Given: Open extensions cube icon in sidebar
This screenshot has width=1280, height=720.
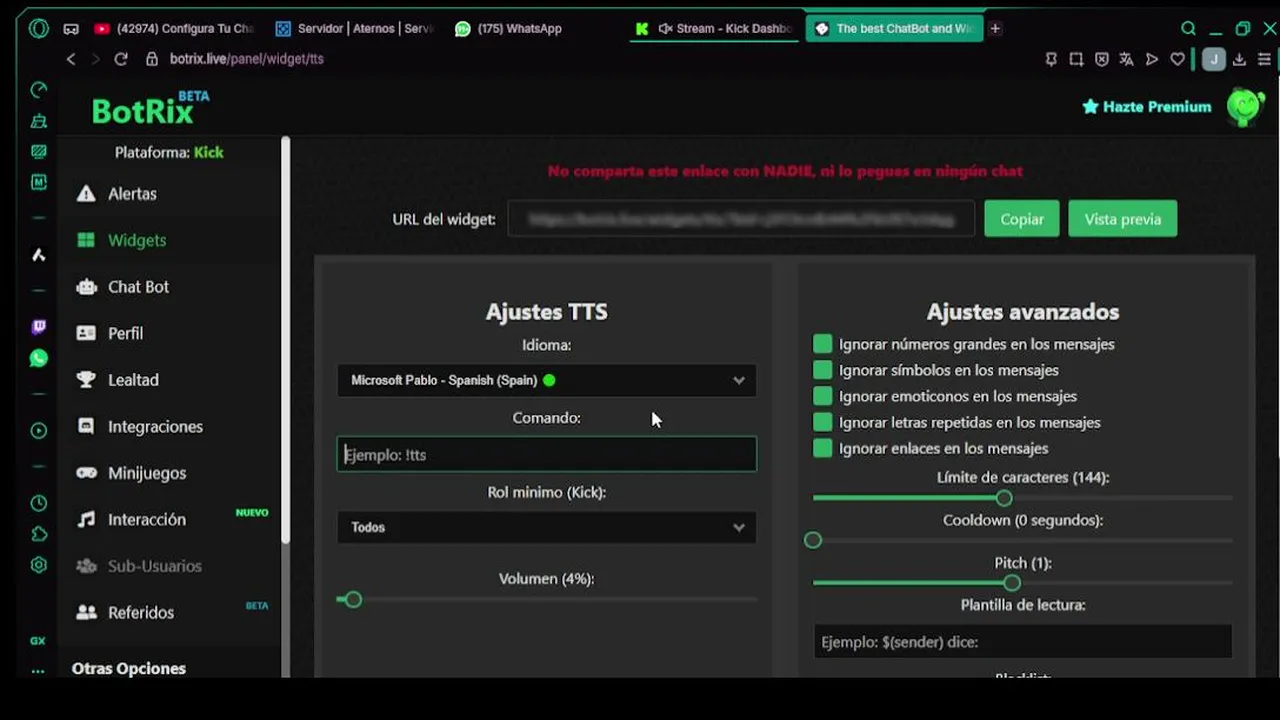Looking at the screenshot, I should coord(39,534).
